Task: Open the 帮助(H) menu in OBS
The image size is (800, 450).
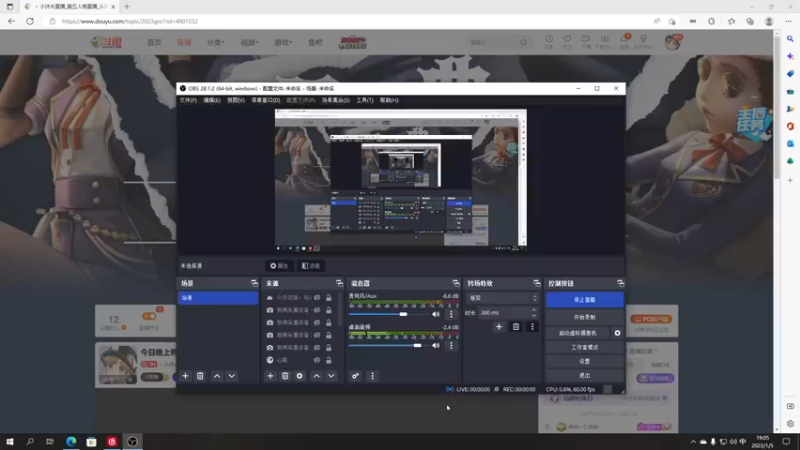Action: point(389,101)
